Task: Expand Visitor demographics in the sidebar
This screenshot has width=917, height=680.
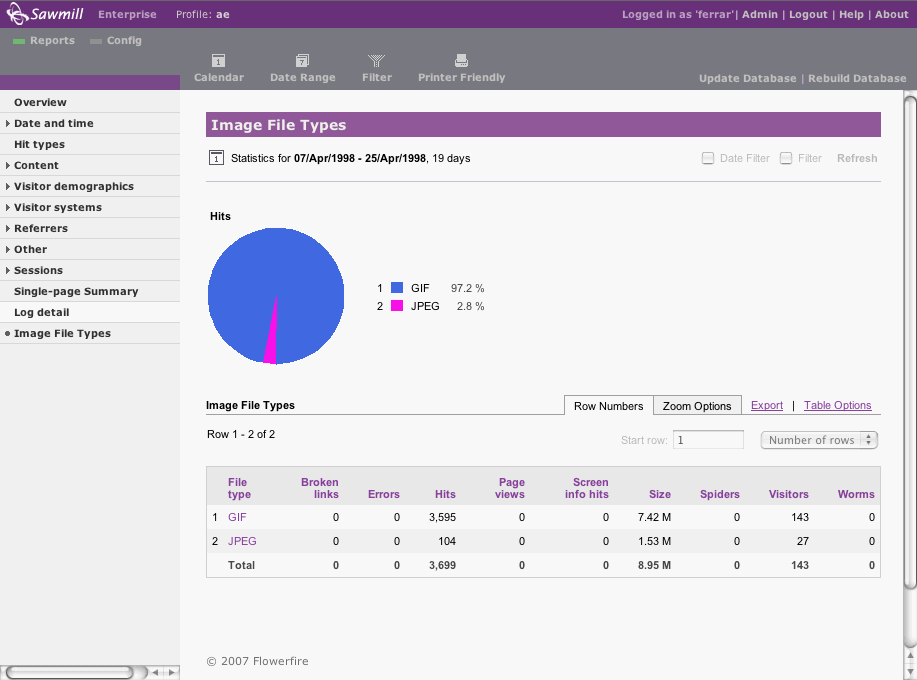Action: click(9, 187)
